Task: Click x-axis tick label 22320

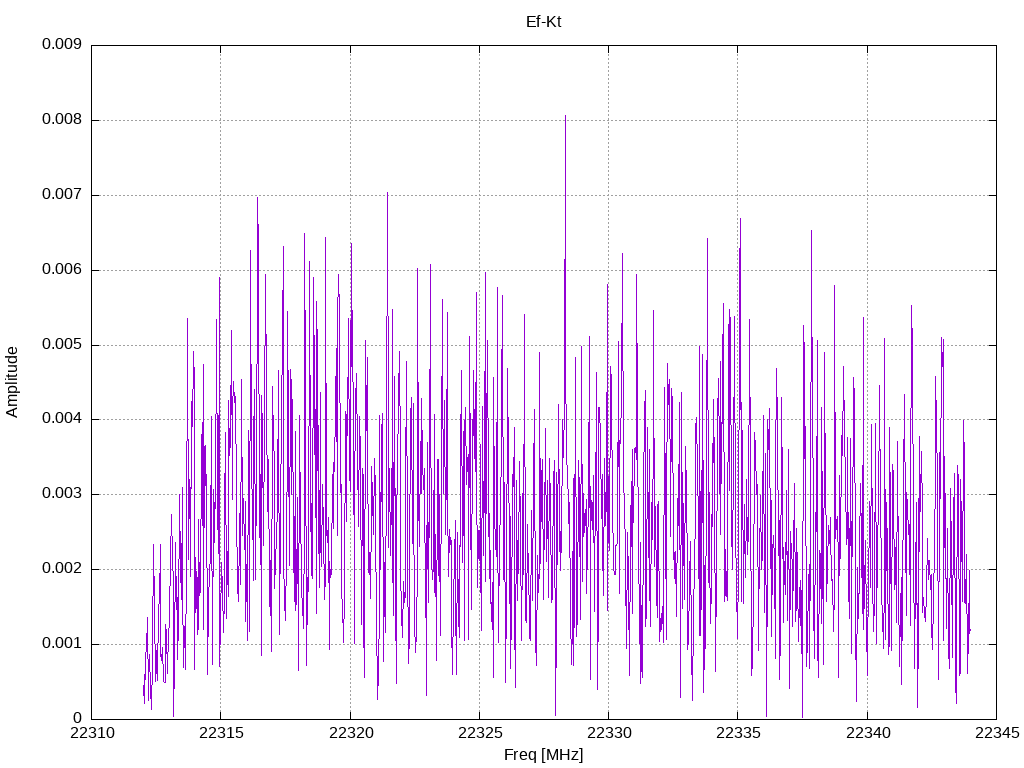Action: click(x=351, y=733)
